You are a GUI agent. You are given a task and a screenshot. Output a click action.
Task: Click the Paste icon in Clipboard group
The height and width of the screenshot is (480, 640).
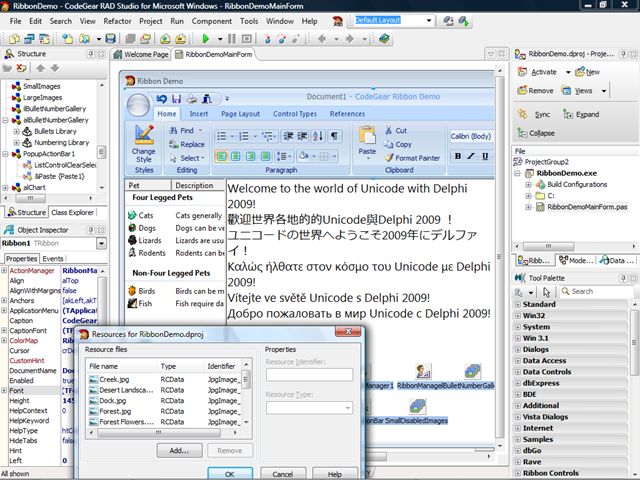(367, 135)
